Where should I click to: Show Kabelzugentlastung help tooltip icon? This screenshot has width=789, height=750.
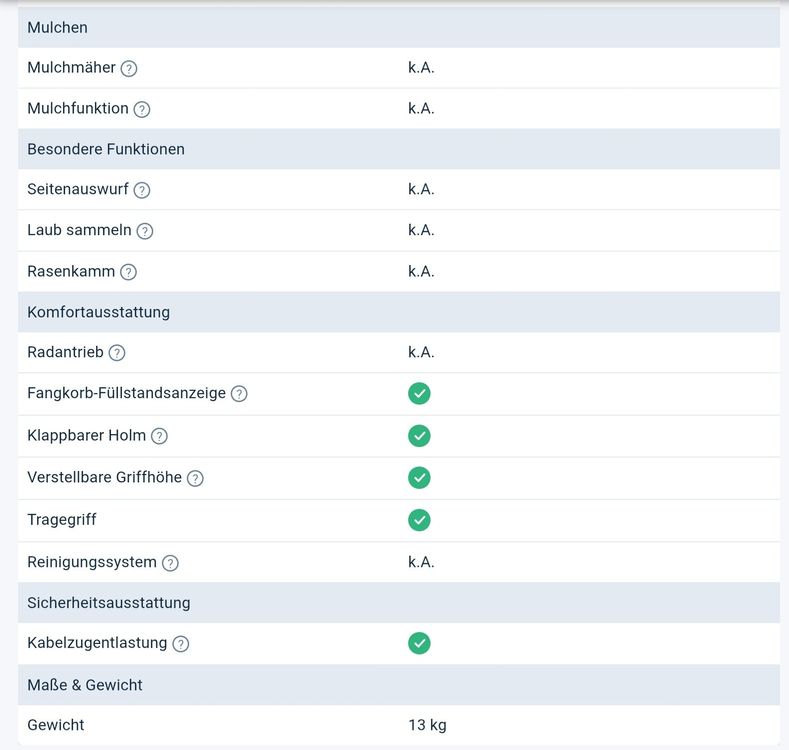pos(181,644)
